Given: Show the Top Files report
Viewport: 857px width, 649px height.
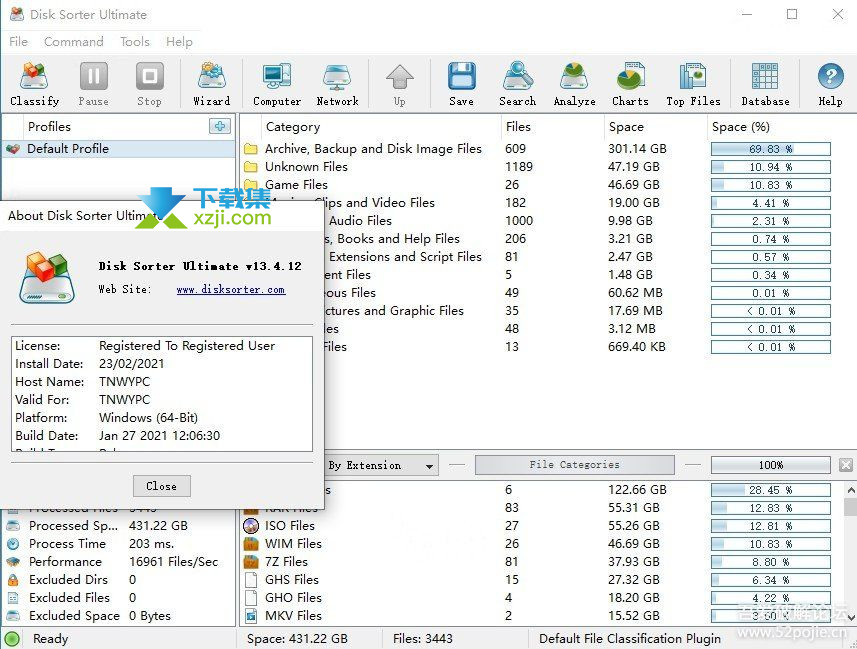Looking at the screenshot, I should pyautogui.click(x=693, y=84).
